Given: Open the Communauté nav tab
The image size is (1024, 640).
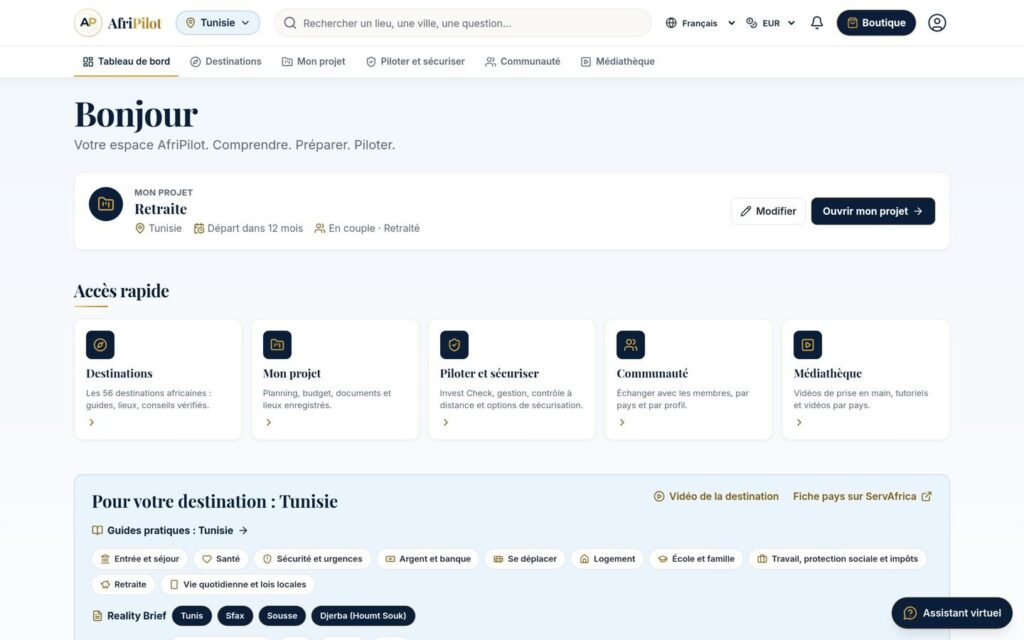Looking at the screenshot, I should 522,61.
